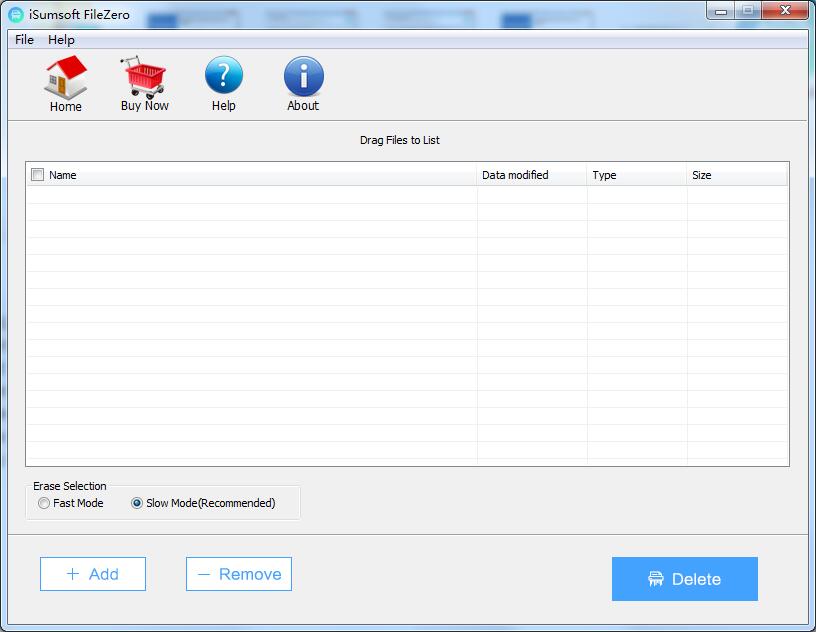Open the Home page via toolbar icon
The height and width of the screenshot is (632, 816).
coord(64,75)
